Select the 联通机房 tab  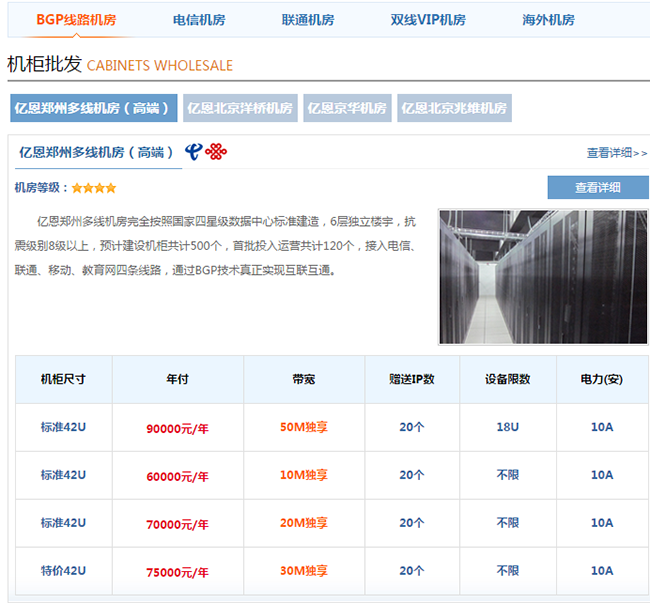tap(307, 20)
